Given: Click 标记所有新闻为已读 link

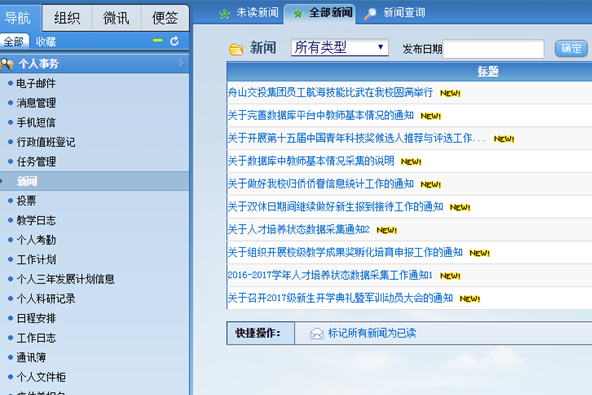Looking at the screenshot, I should coord(372,333).
